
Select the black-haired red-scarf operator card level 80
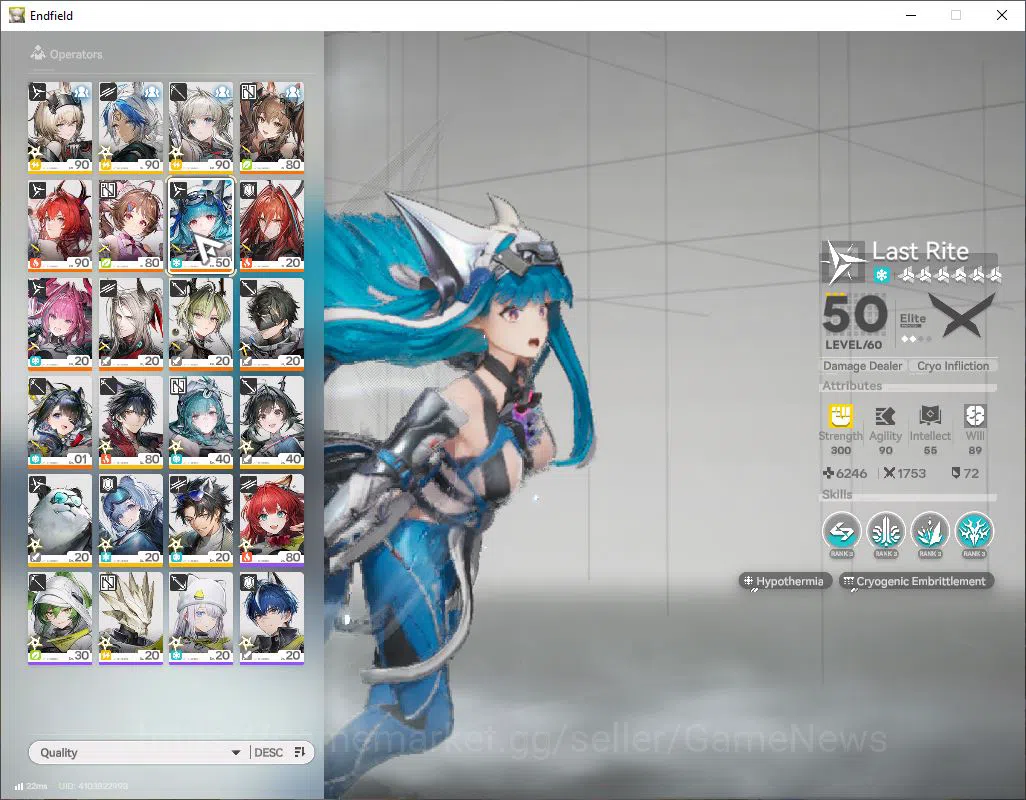(x=130, y=422)
